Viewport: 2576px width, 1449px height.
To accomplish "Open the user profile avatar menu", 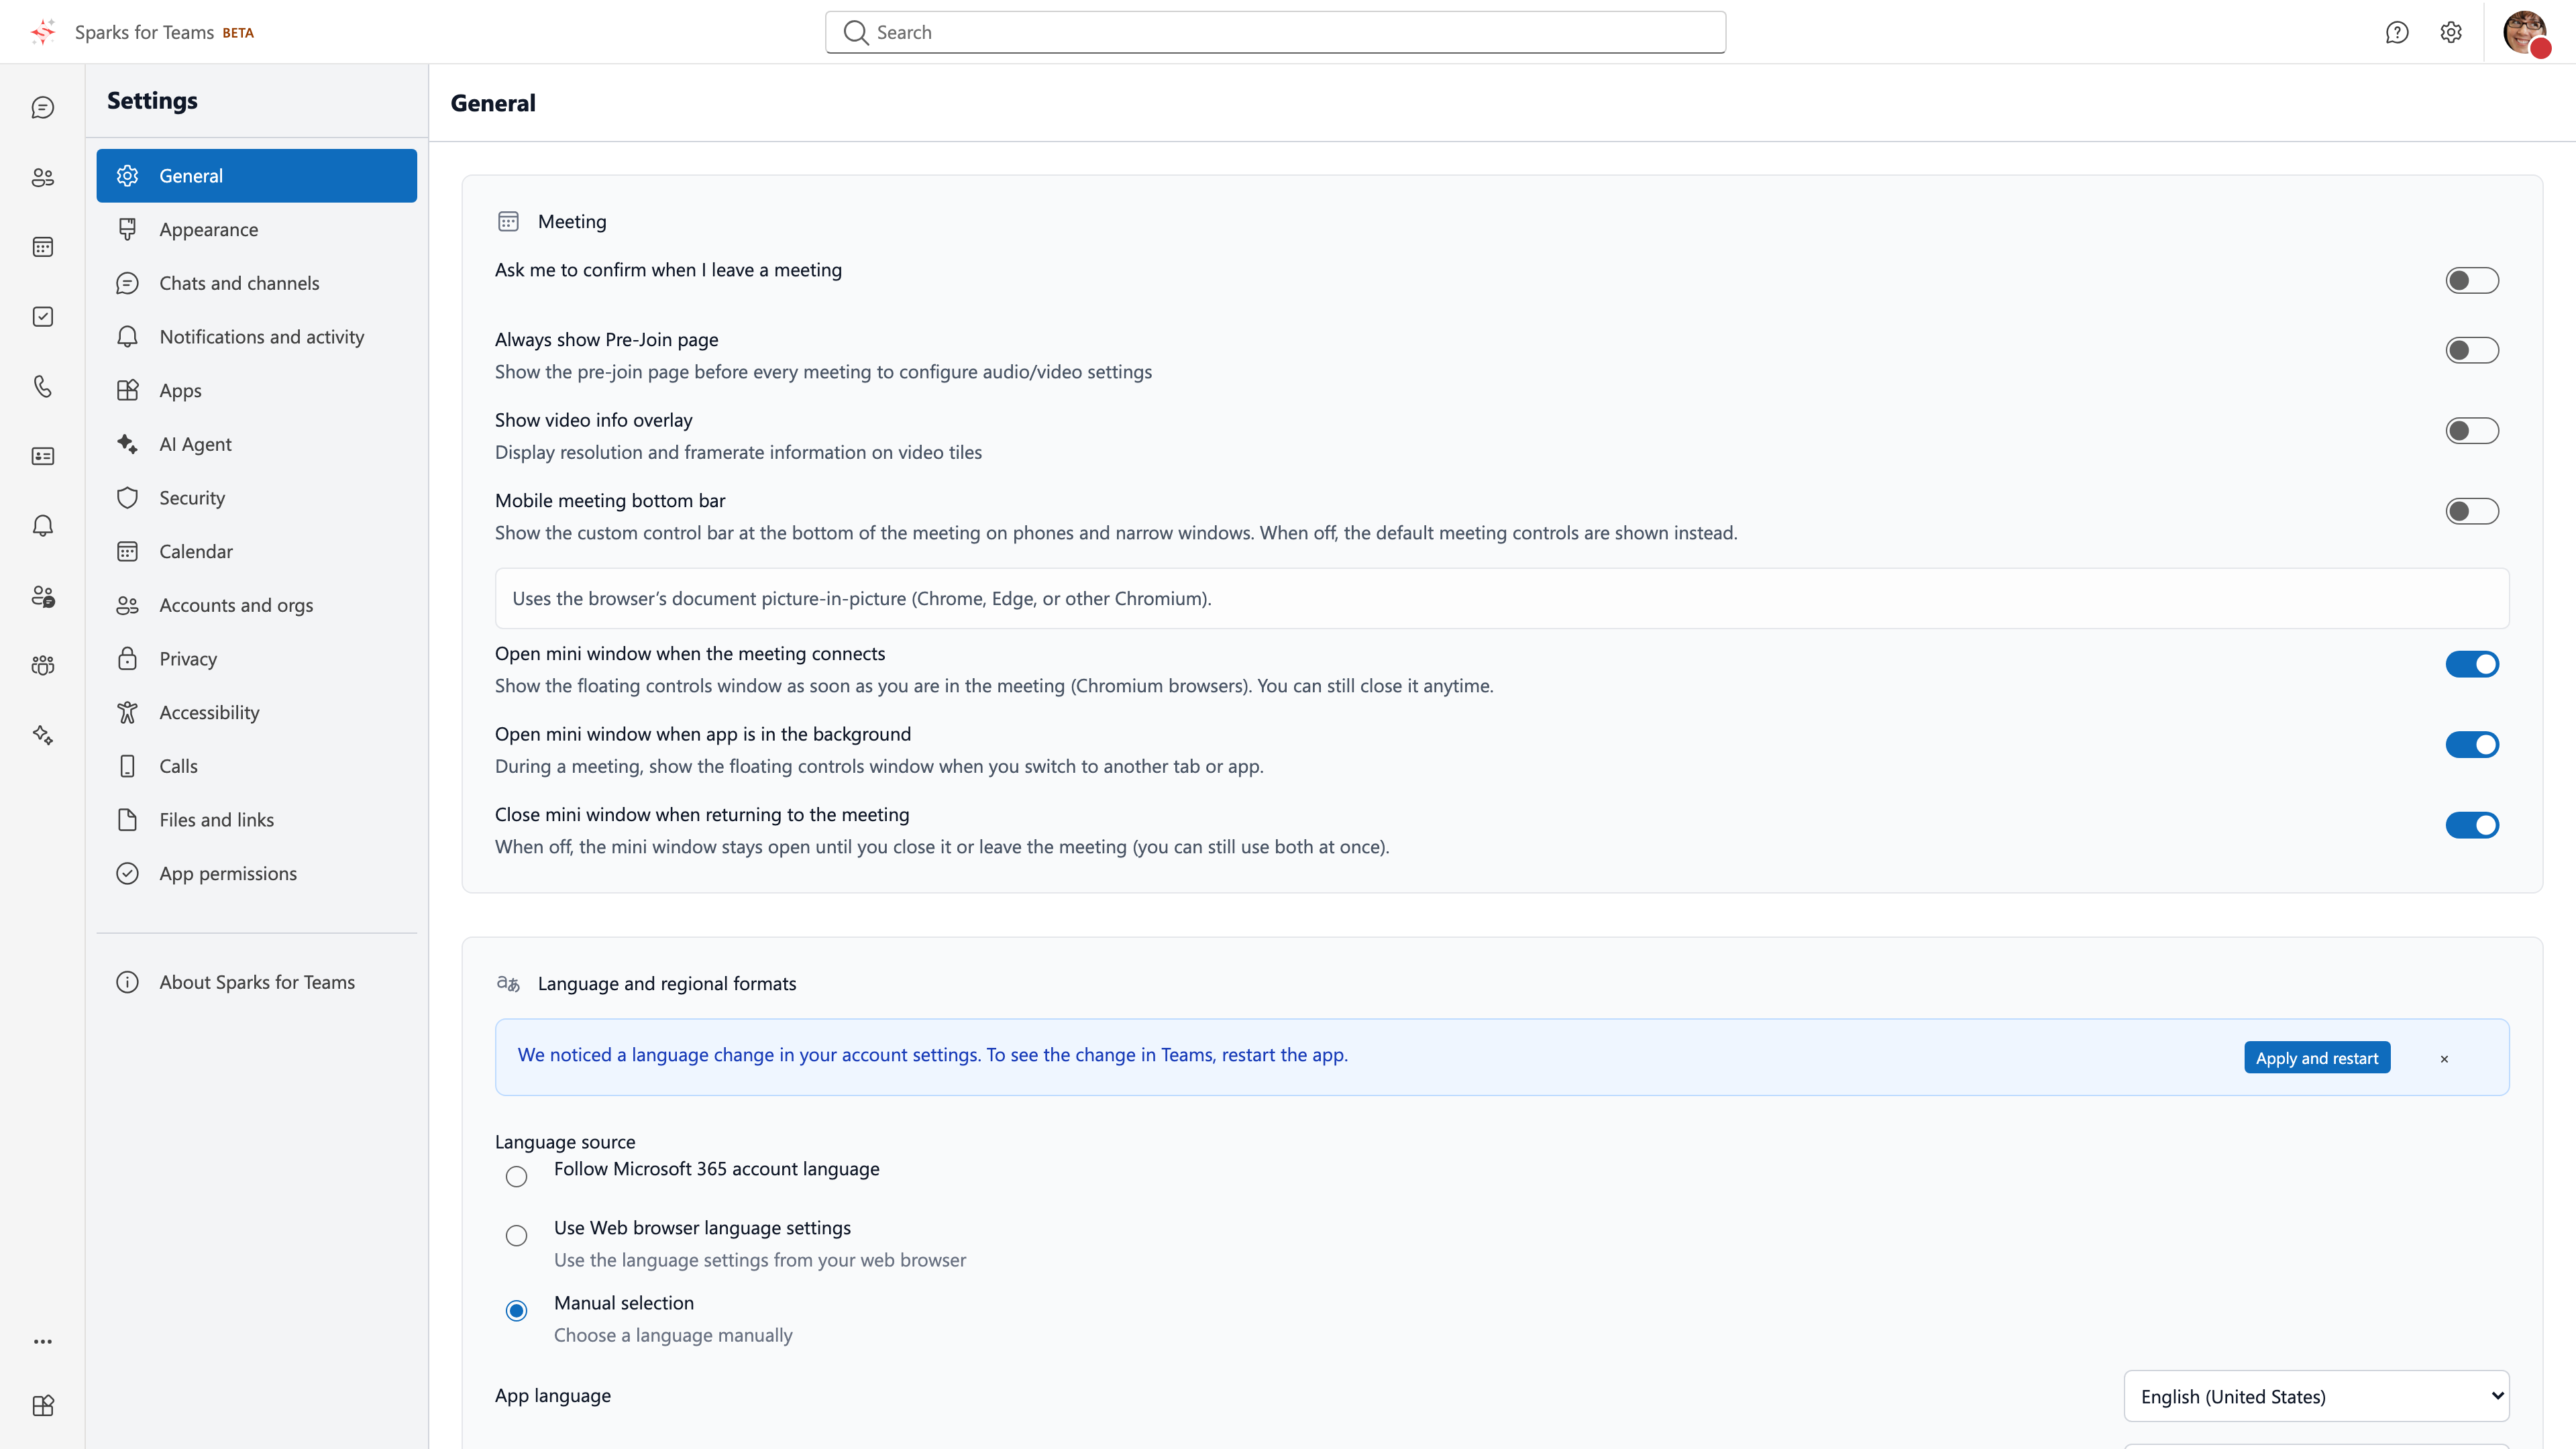I will (2525, 32).
